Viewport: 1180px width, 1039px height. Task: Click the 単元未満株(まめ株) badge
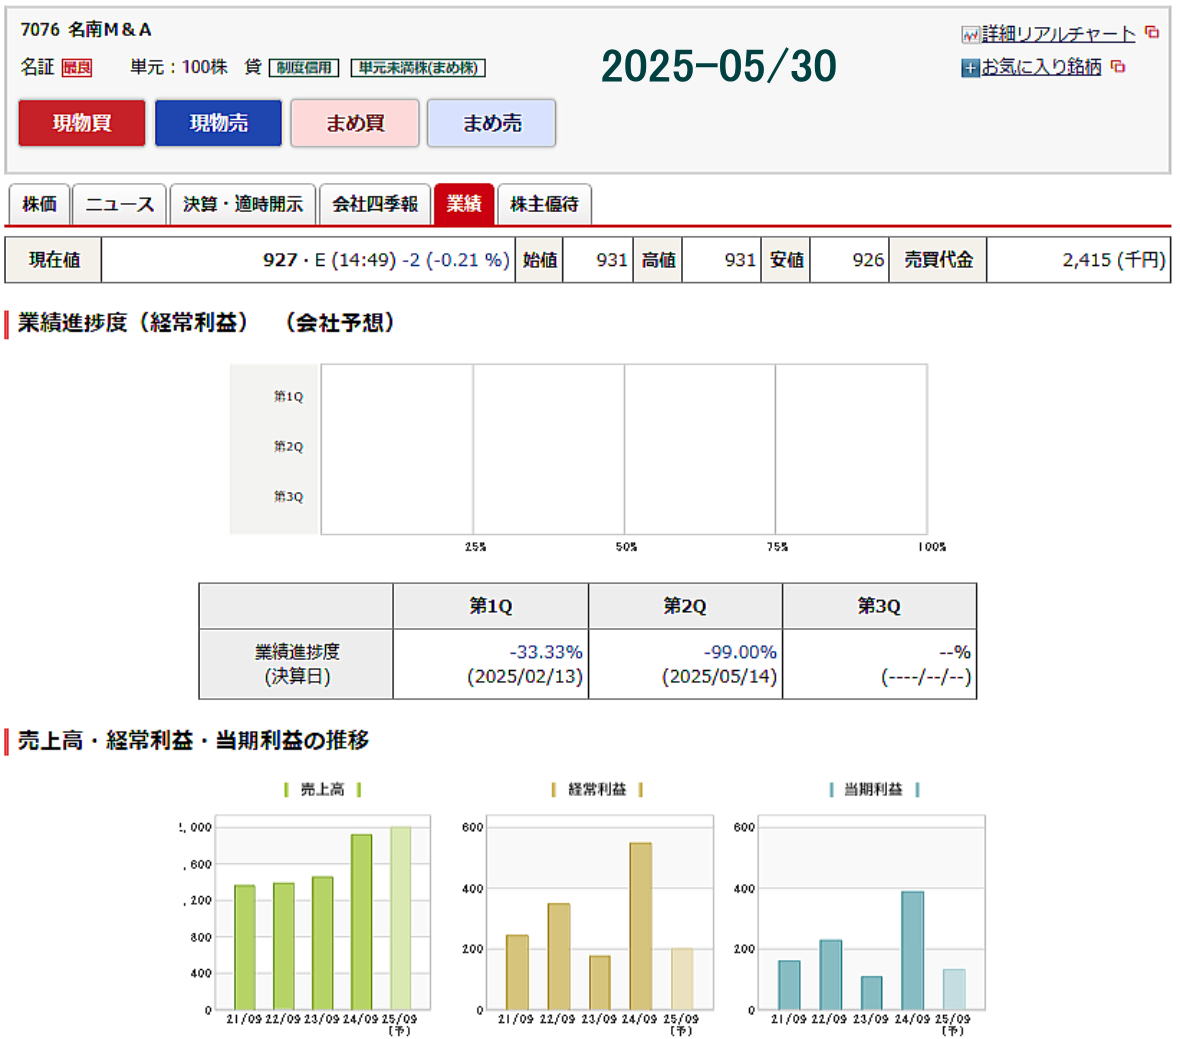[418, 68]
